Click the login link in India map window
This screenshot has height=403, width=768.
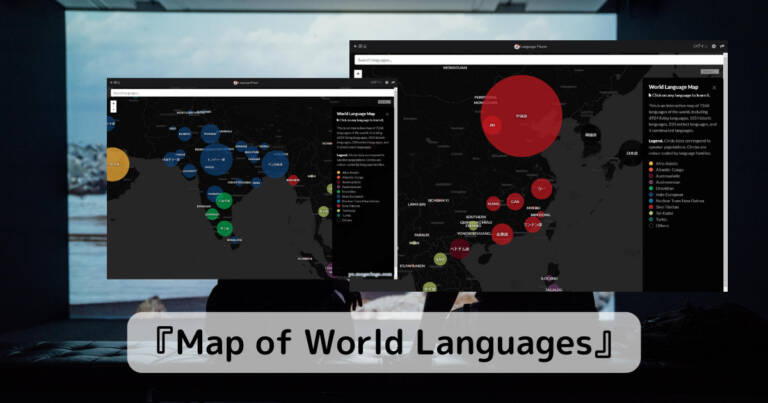[x=376, y=83]
